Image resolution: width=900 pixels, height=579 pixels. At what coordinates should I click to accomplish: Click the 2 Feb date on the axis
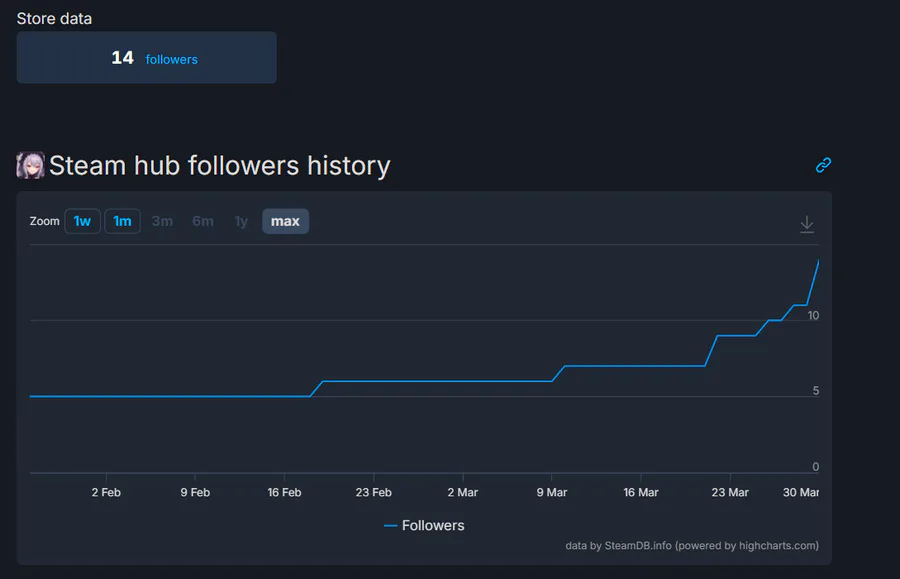coord(106,492)
